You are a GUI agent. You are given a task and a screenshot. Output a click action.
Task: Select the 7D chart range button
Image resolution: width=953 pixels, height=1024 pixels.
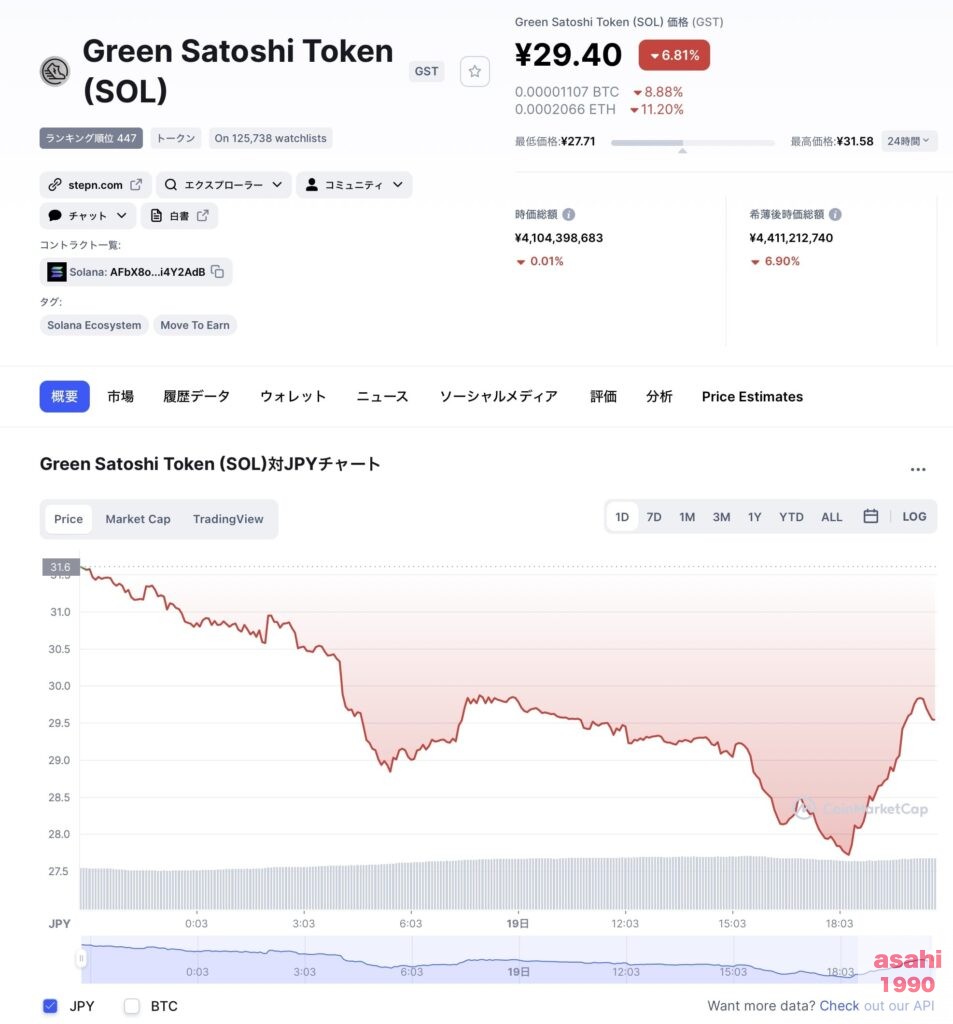[653, 517]
